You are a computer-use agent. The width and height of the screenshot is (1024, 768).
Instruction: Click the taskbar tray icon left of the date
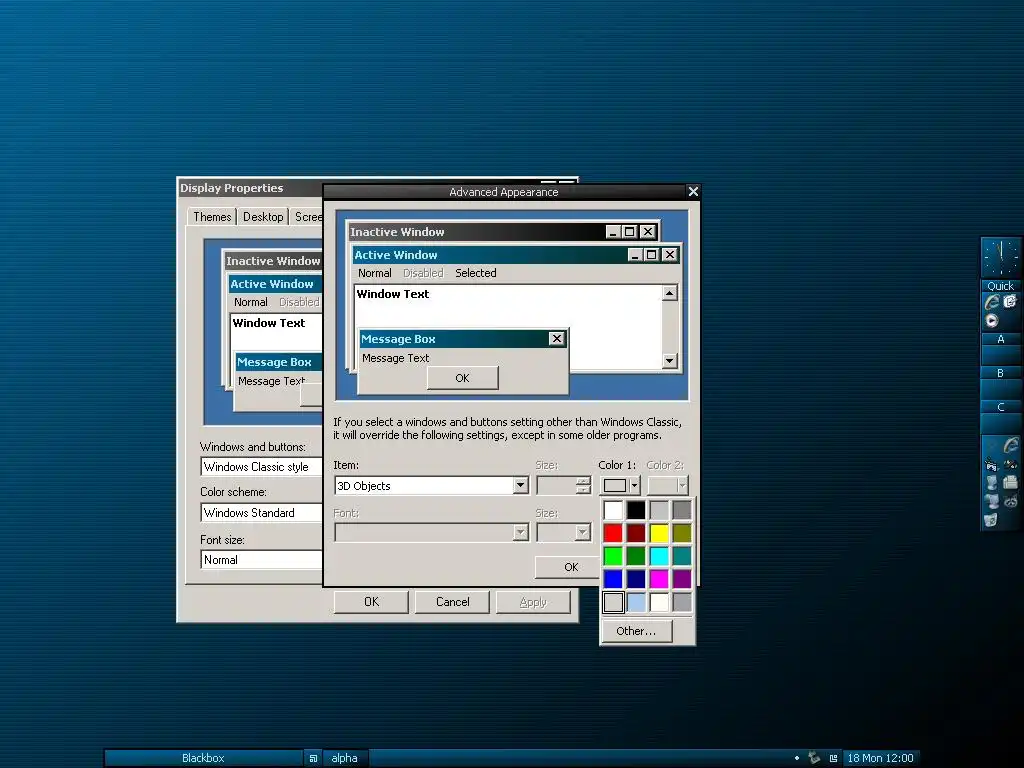[833, 758]
